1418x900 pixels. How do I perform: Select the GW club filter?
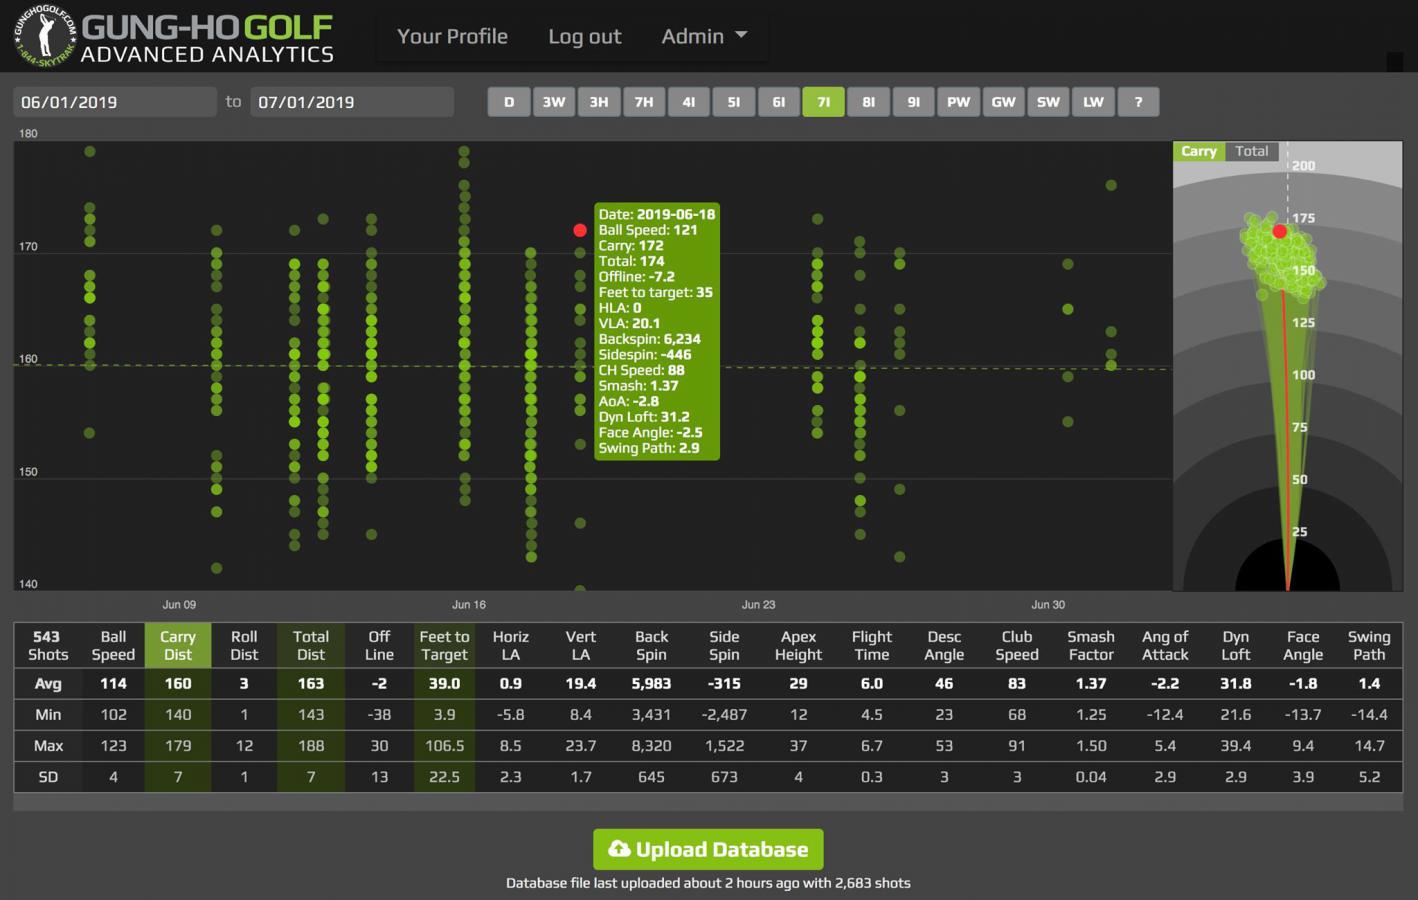click(x=1004, y=102)
